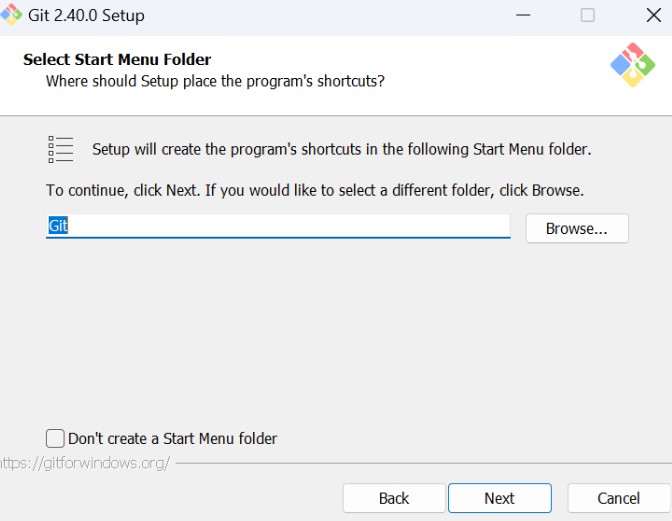672x521 pixels.
Task: Click the maximize window button
Action: (x=588, y=15)
